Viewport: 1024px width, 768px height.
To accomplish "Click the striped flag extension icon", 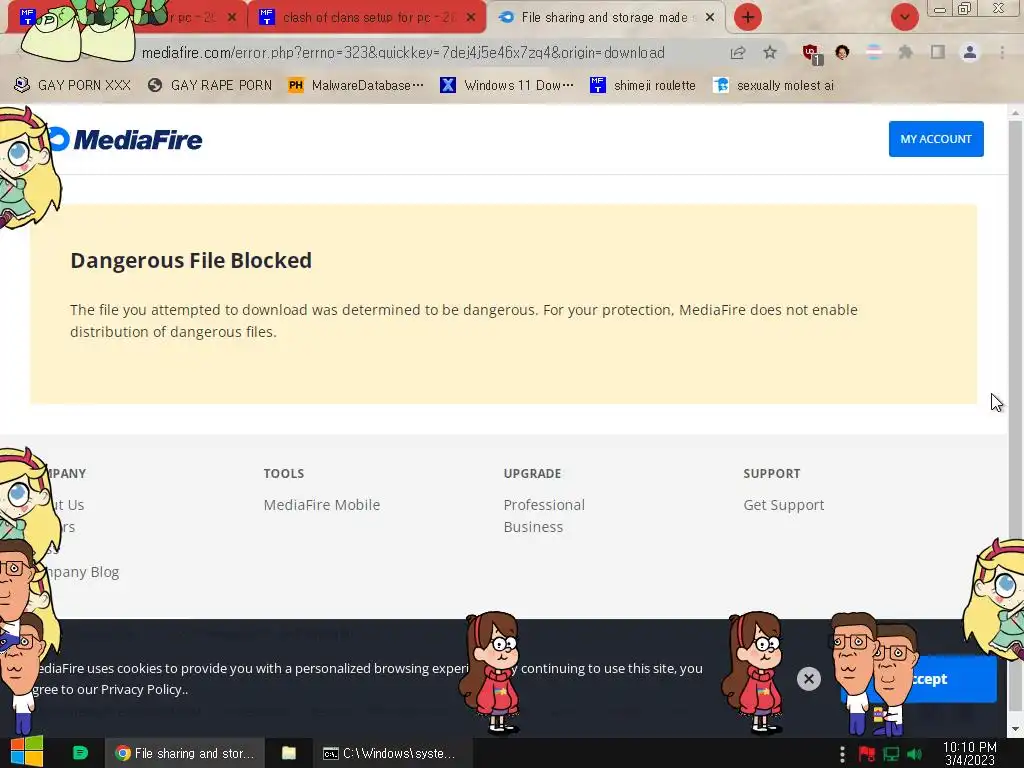I will pos(873,52).
